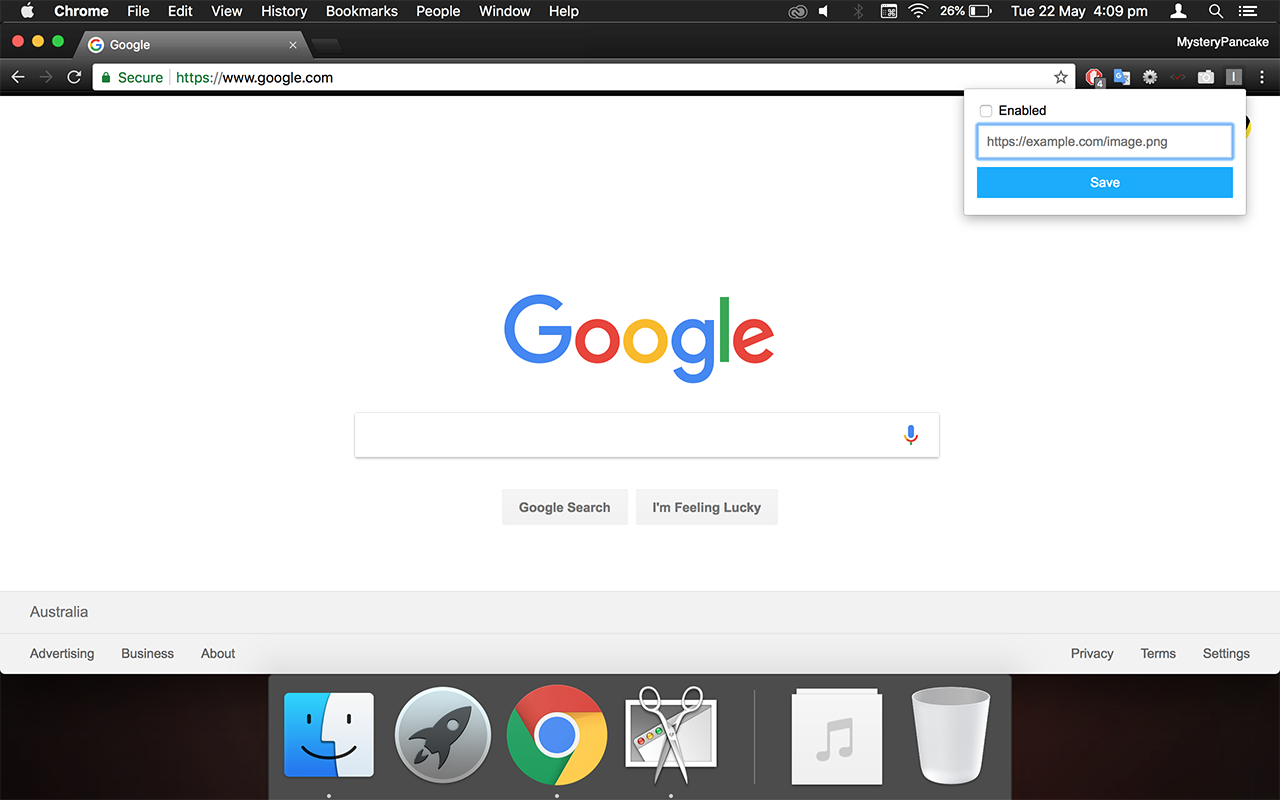Select the Google tab
1280x800 pixels.
coord(190,45)
